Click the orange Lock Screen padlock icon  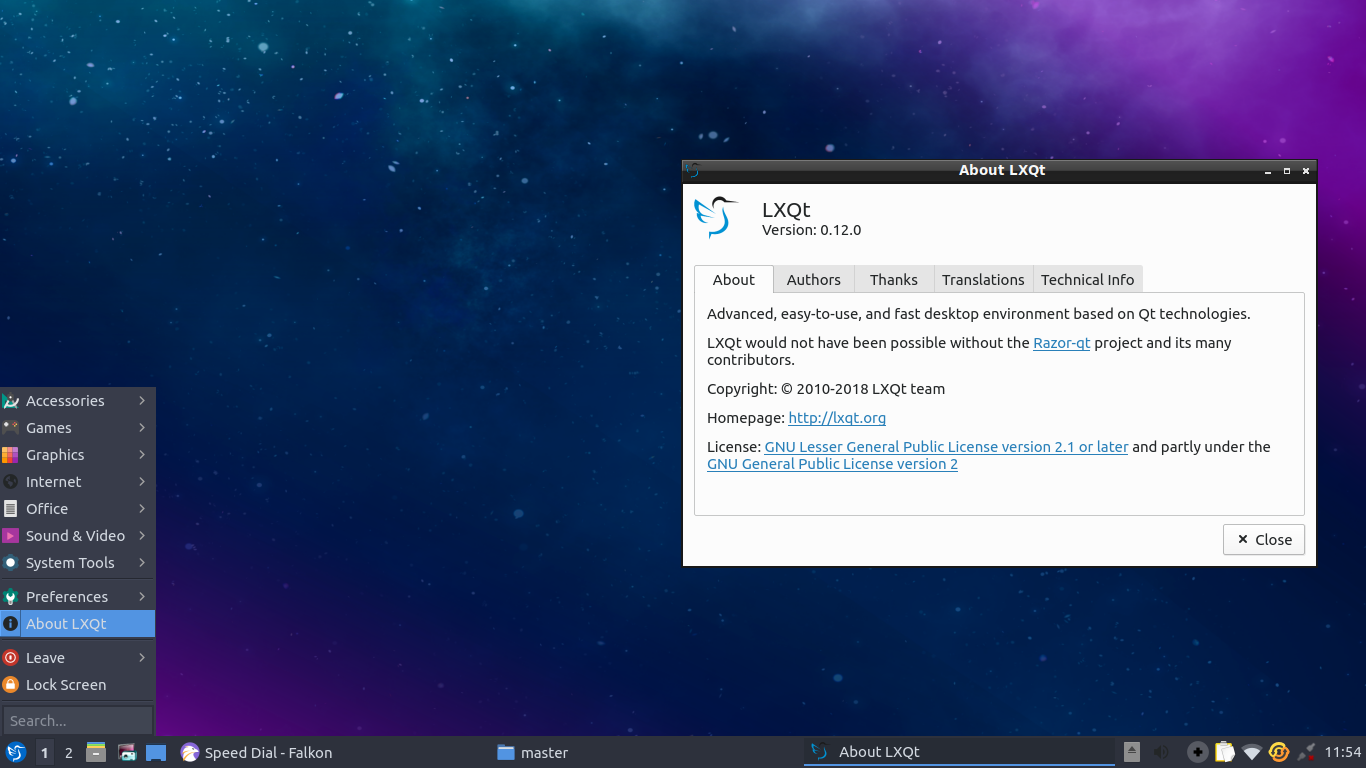tap(11, 685)
